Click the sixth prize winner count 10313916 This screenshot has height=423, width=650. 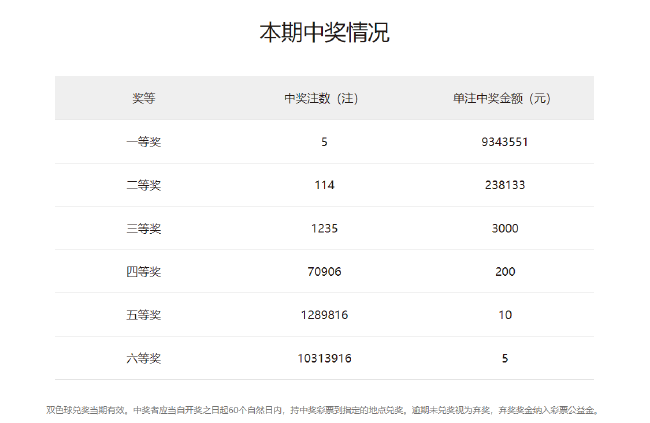coord(324,358)
